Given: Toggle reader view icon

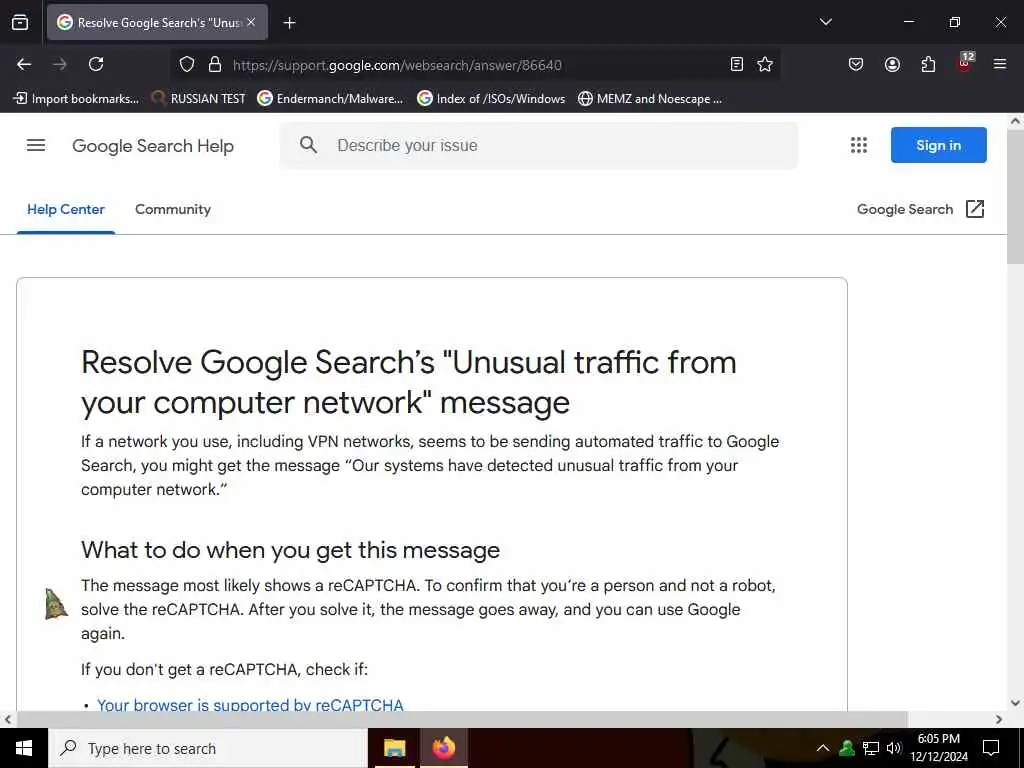Looking at the screenshot, I should coord(737,64).
